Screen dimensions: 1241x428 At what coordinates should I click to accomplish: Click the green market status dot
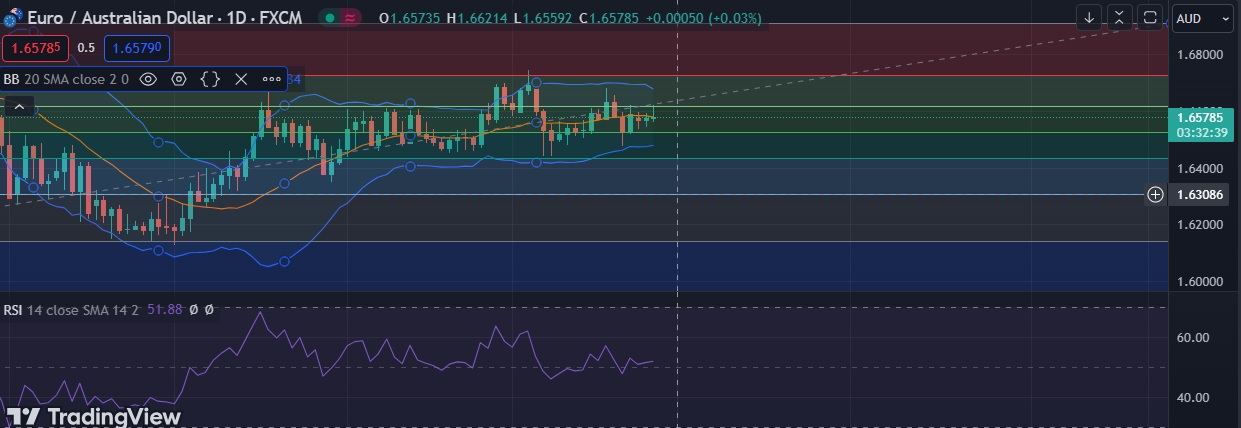coord(329,18)
